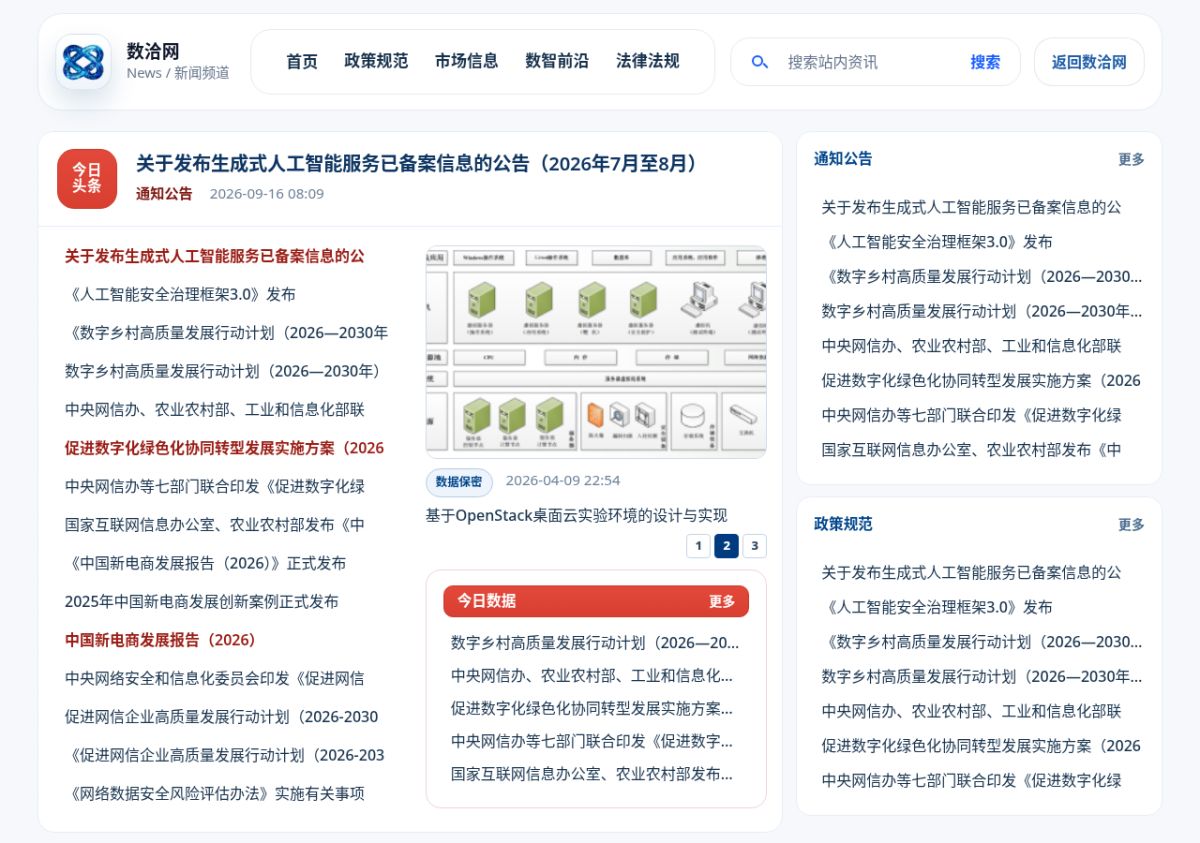1200x843 pixels.
Task: Open 《网络数据安全风险评估办法》实施有关事项
Action: click(215, 793)
